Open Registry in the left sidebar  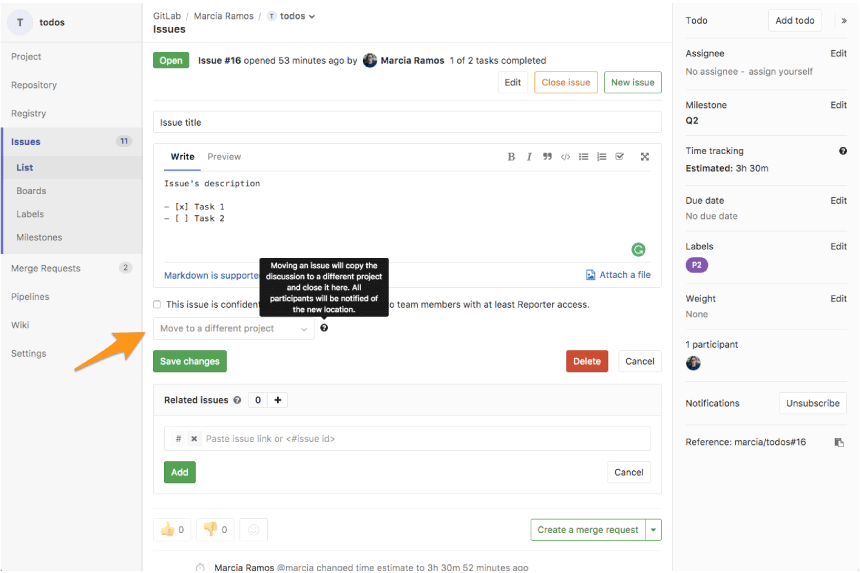click(x=29, y=114)
